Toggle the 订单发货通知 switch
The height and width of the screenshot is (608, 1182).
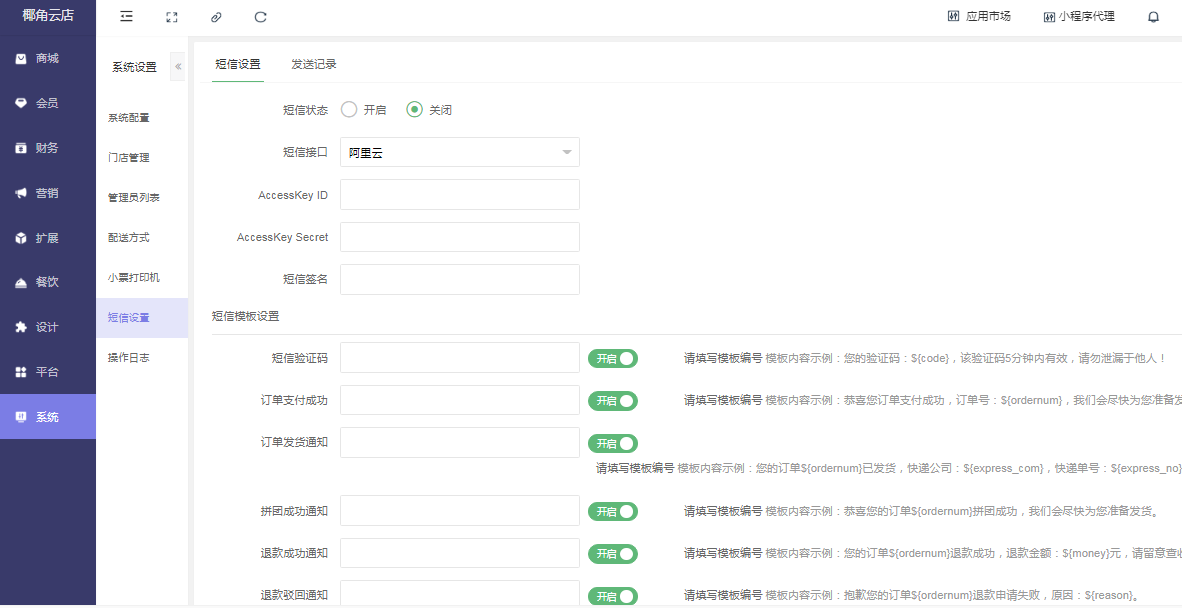click(x=613, y=444)
